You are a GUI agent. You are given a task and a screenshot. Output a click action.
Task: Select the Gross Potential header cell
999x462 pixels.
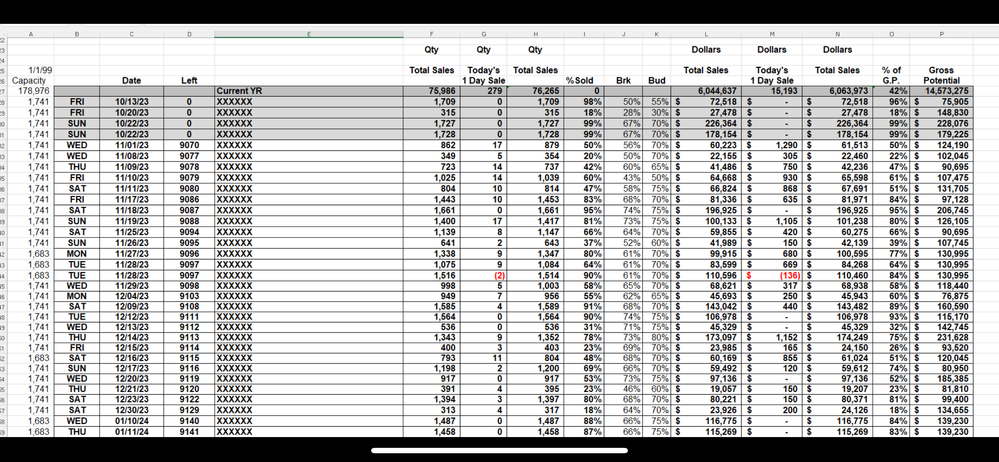point(940,75)
